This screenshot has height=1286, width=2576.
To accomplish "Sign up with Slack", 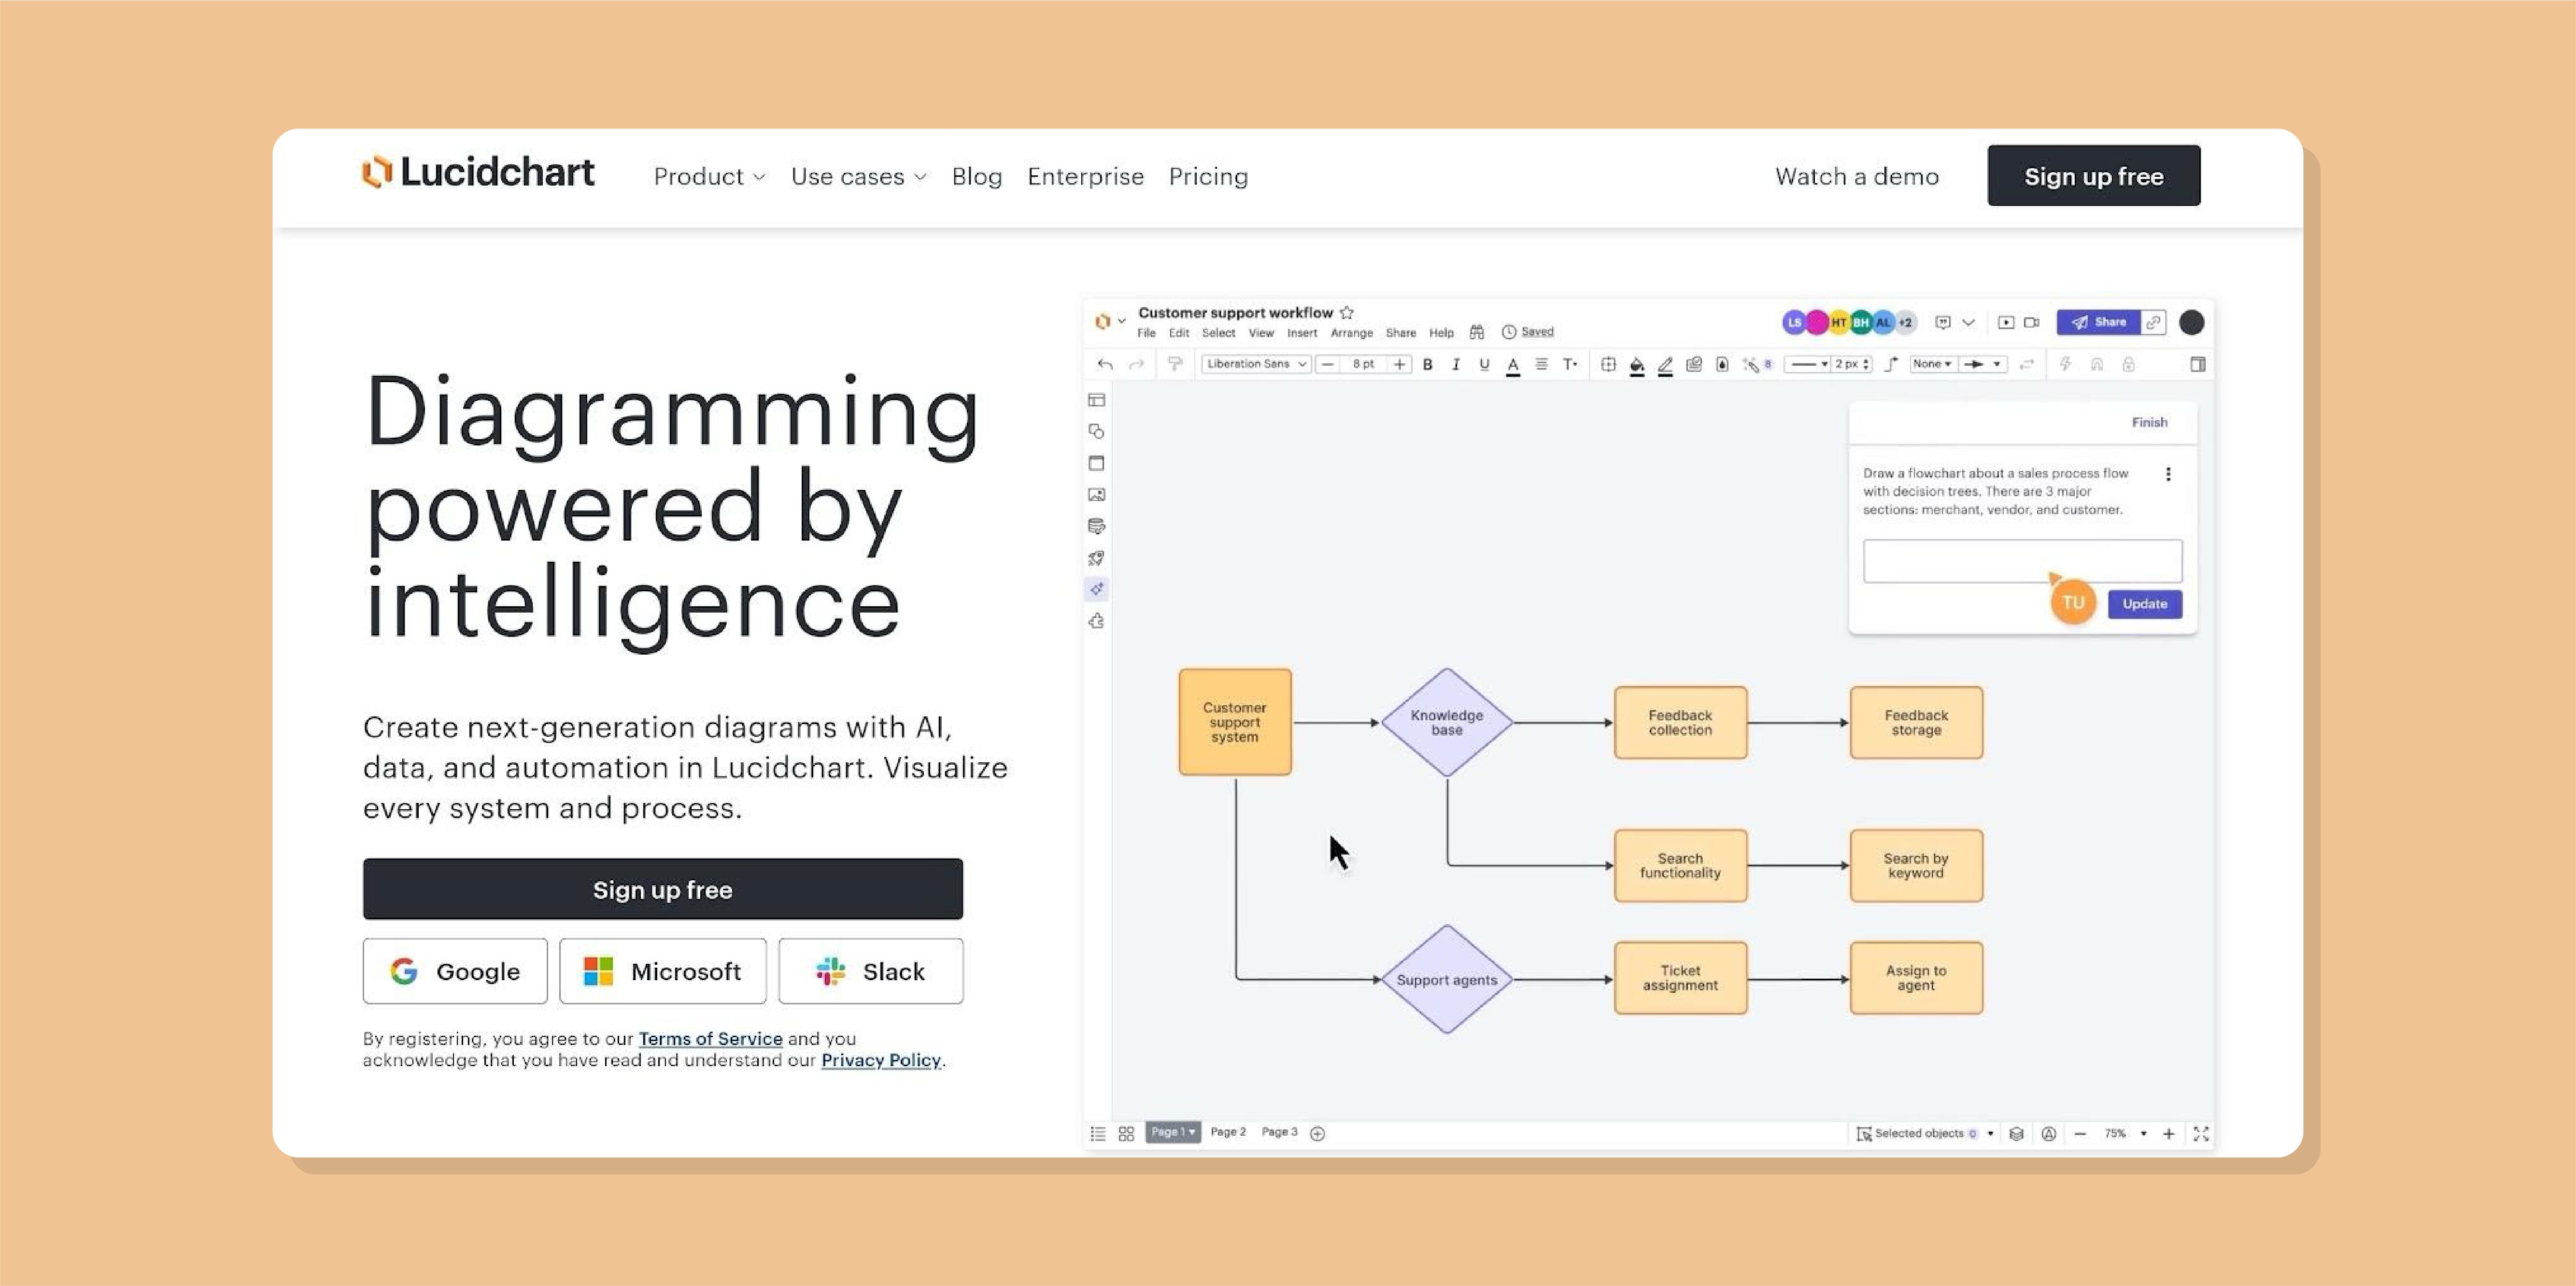I will pos(871,971).
